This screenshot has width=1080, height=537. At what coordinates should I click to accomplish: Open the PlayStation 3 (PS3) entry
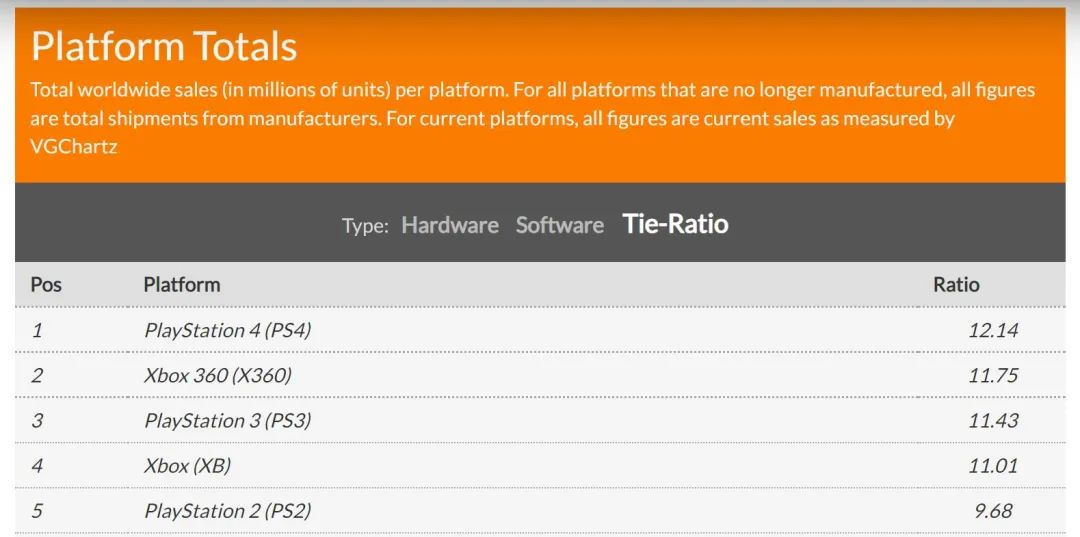tap(228, 421)
